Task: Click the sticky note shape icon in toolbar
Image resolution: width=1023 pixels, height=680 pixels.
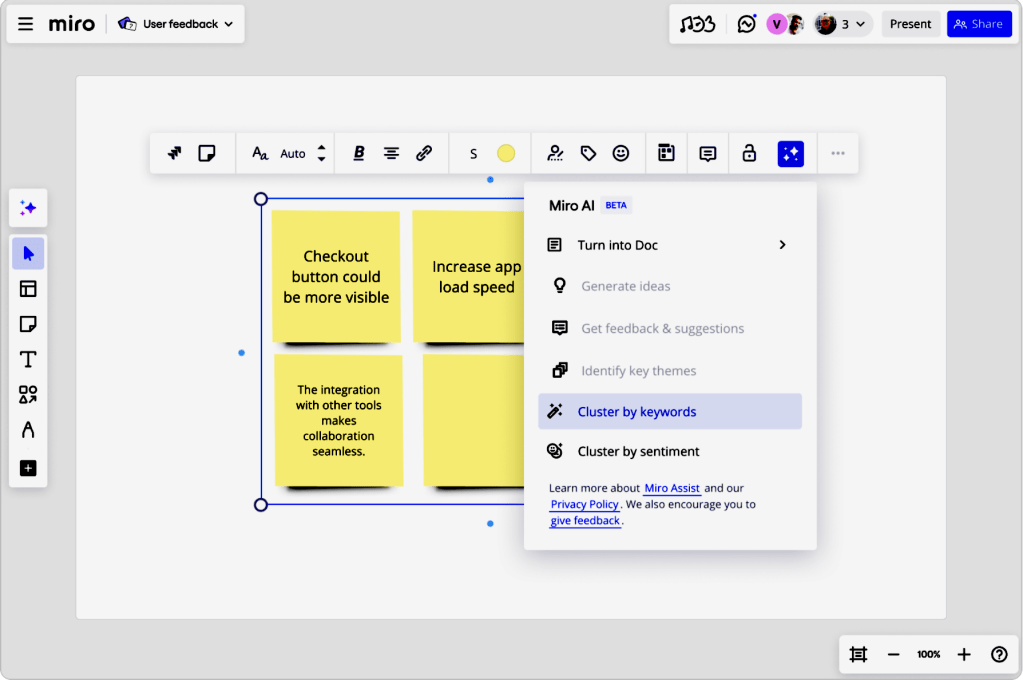Action: click(207, 153)
